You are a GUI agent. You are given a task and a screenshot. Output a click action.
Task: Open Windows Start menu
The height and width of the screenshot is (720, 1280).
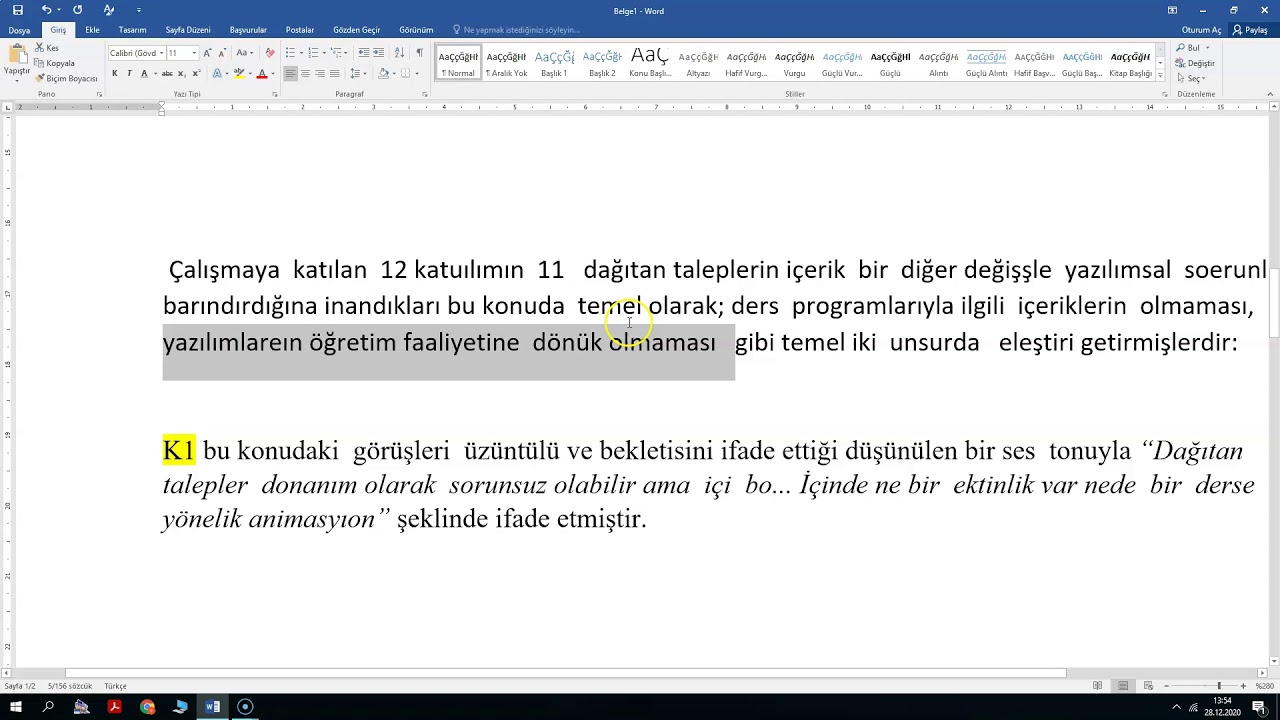pyautogui.click(x=16, y=707)
